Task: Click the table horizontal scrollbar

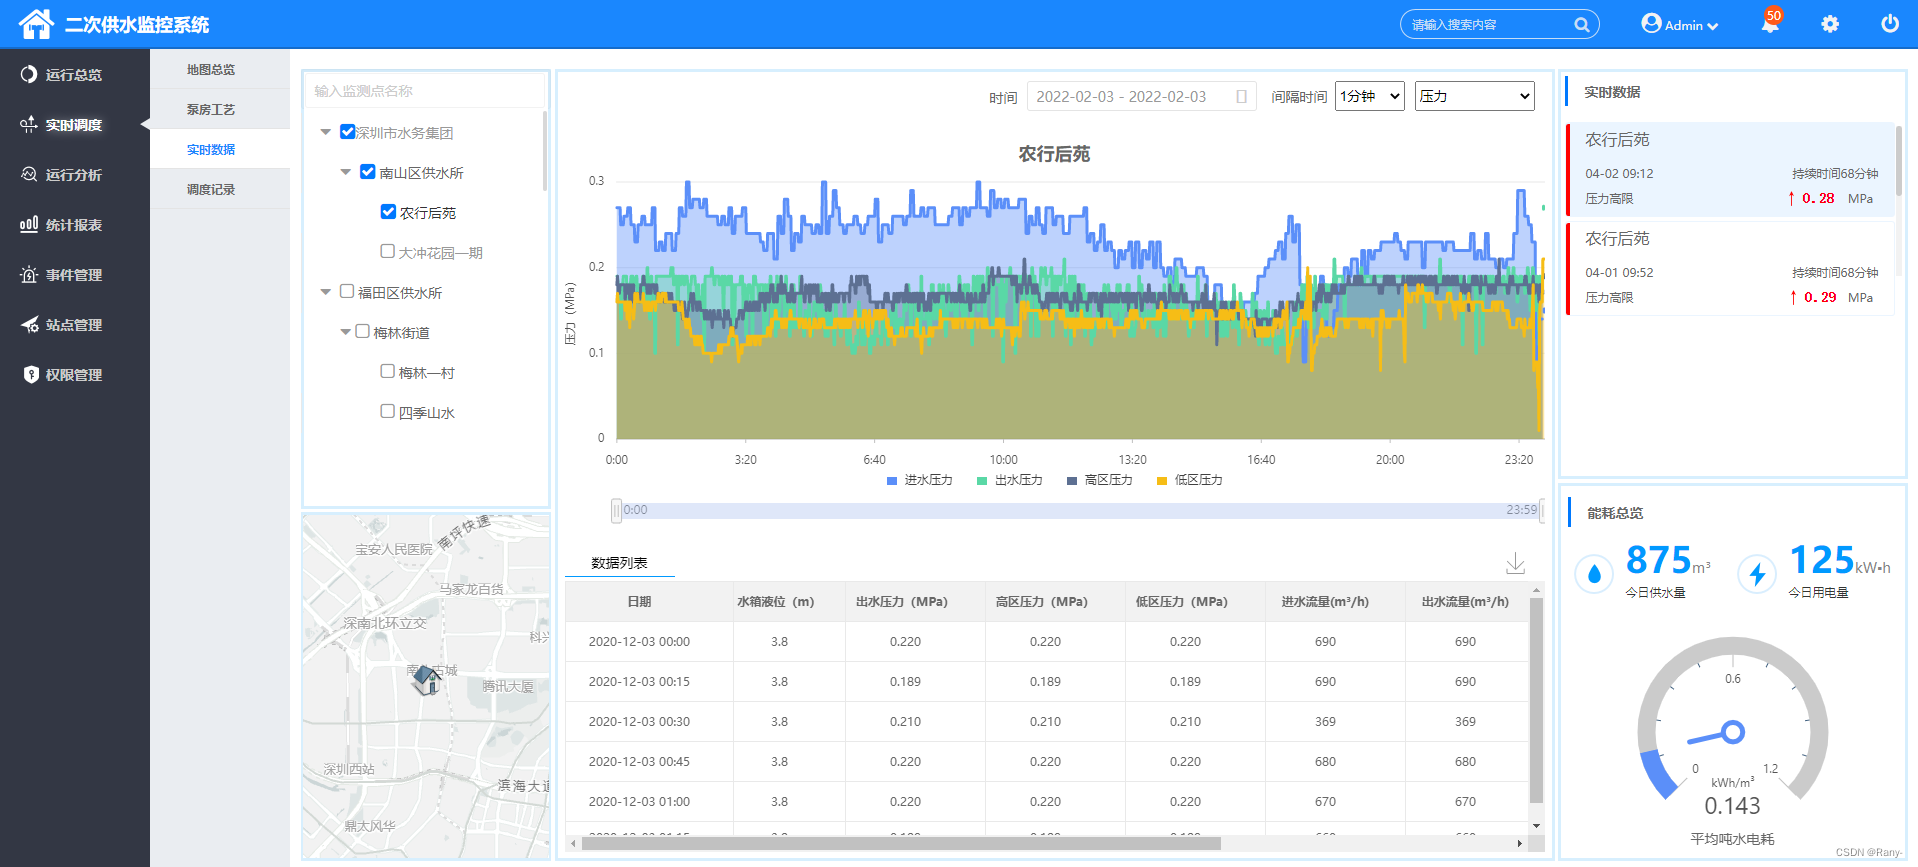Action: tap(901, 843)
